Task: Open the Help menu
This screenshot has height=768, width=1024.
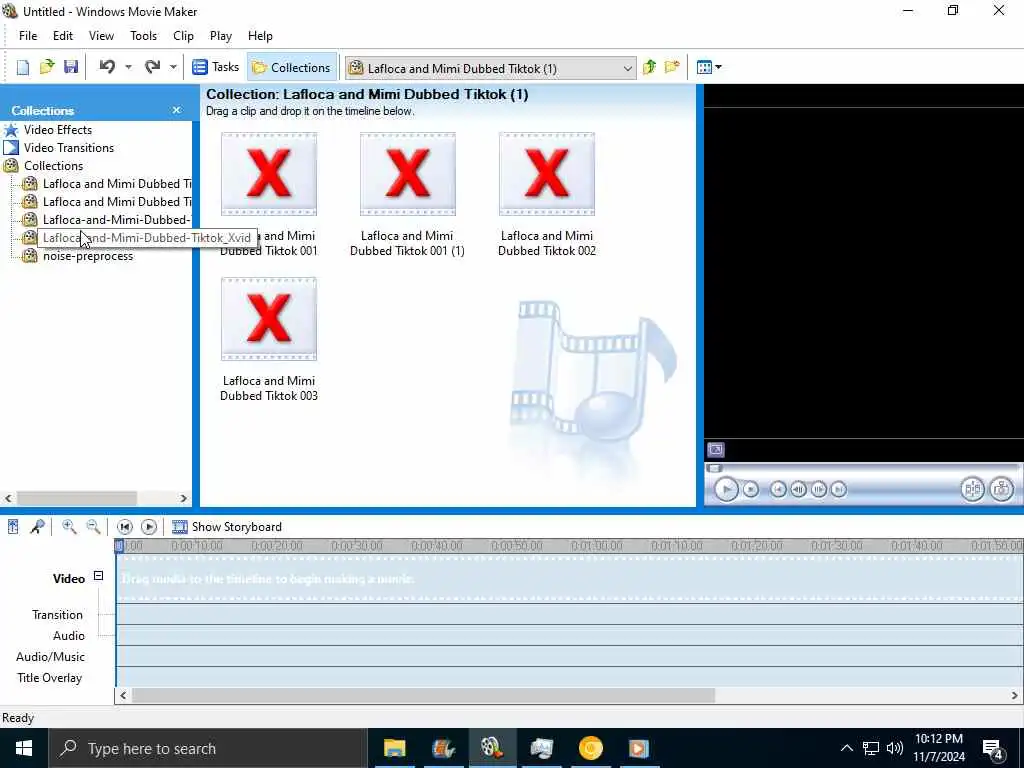Action: pos(260,36)
